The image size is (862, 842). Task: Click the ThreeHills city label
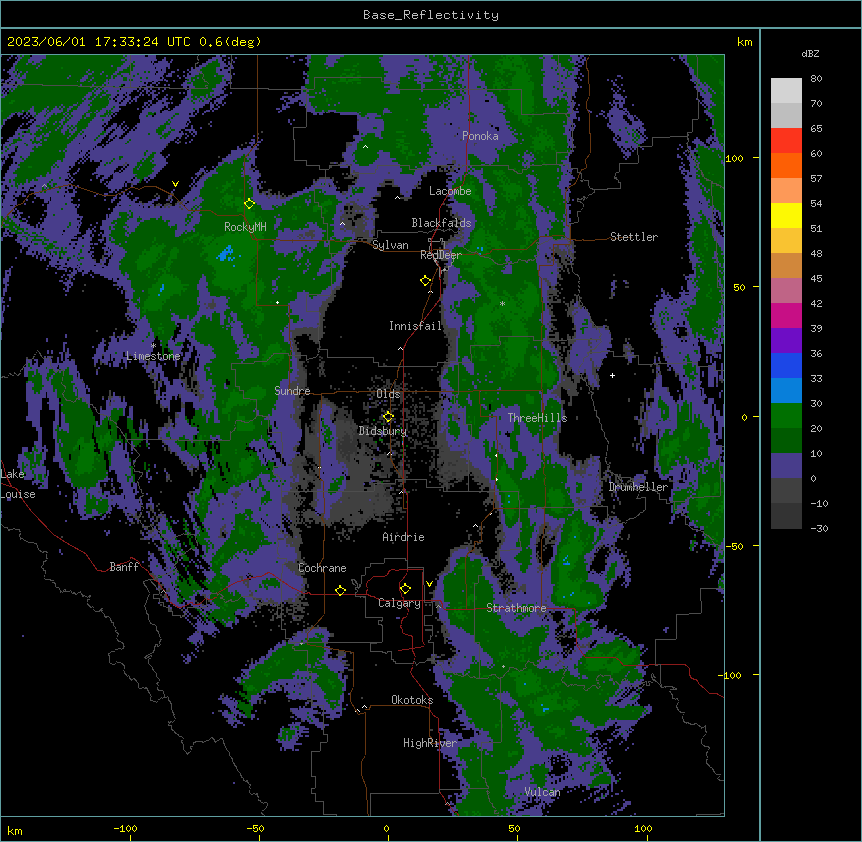tap(538, 418)
